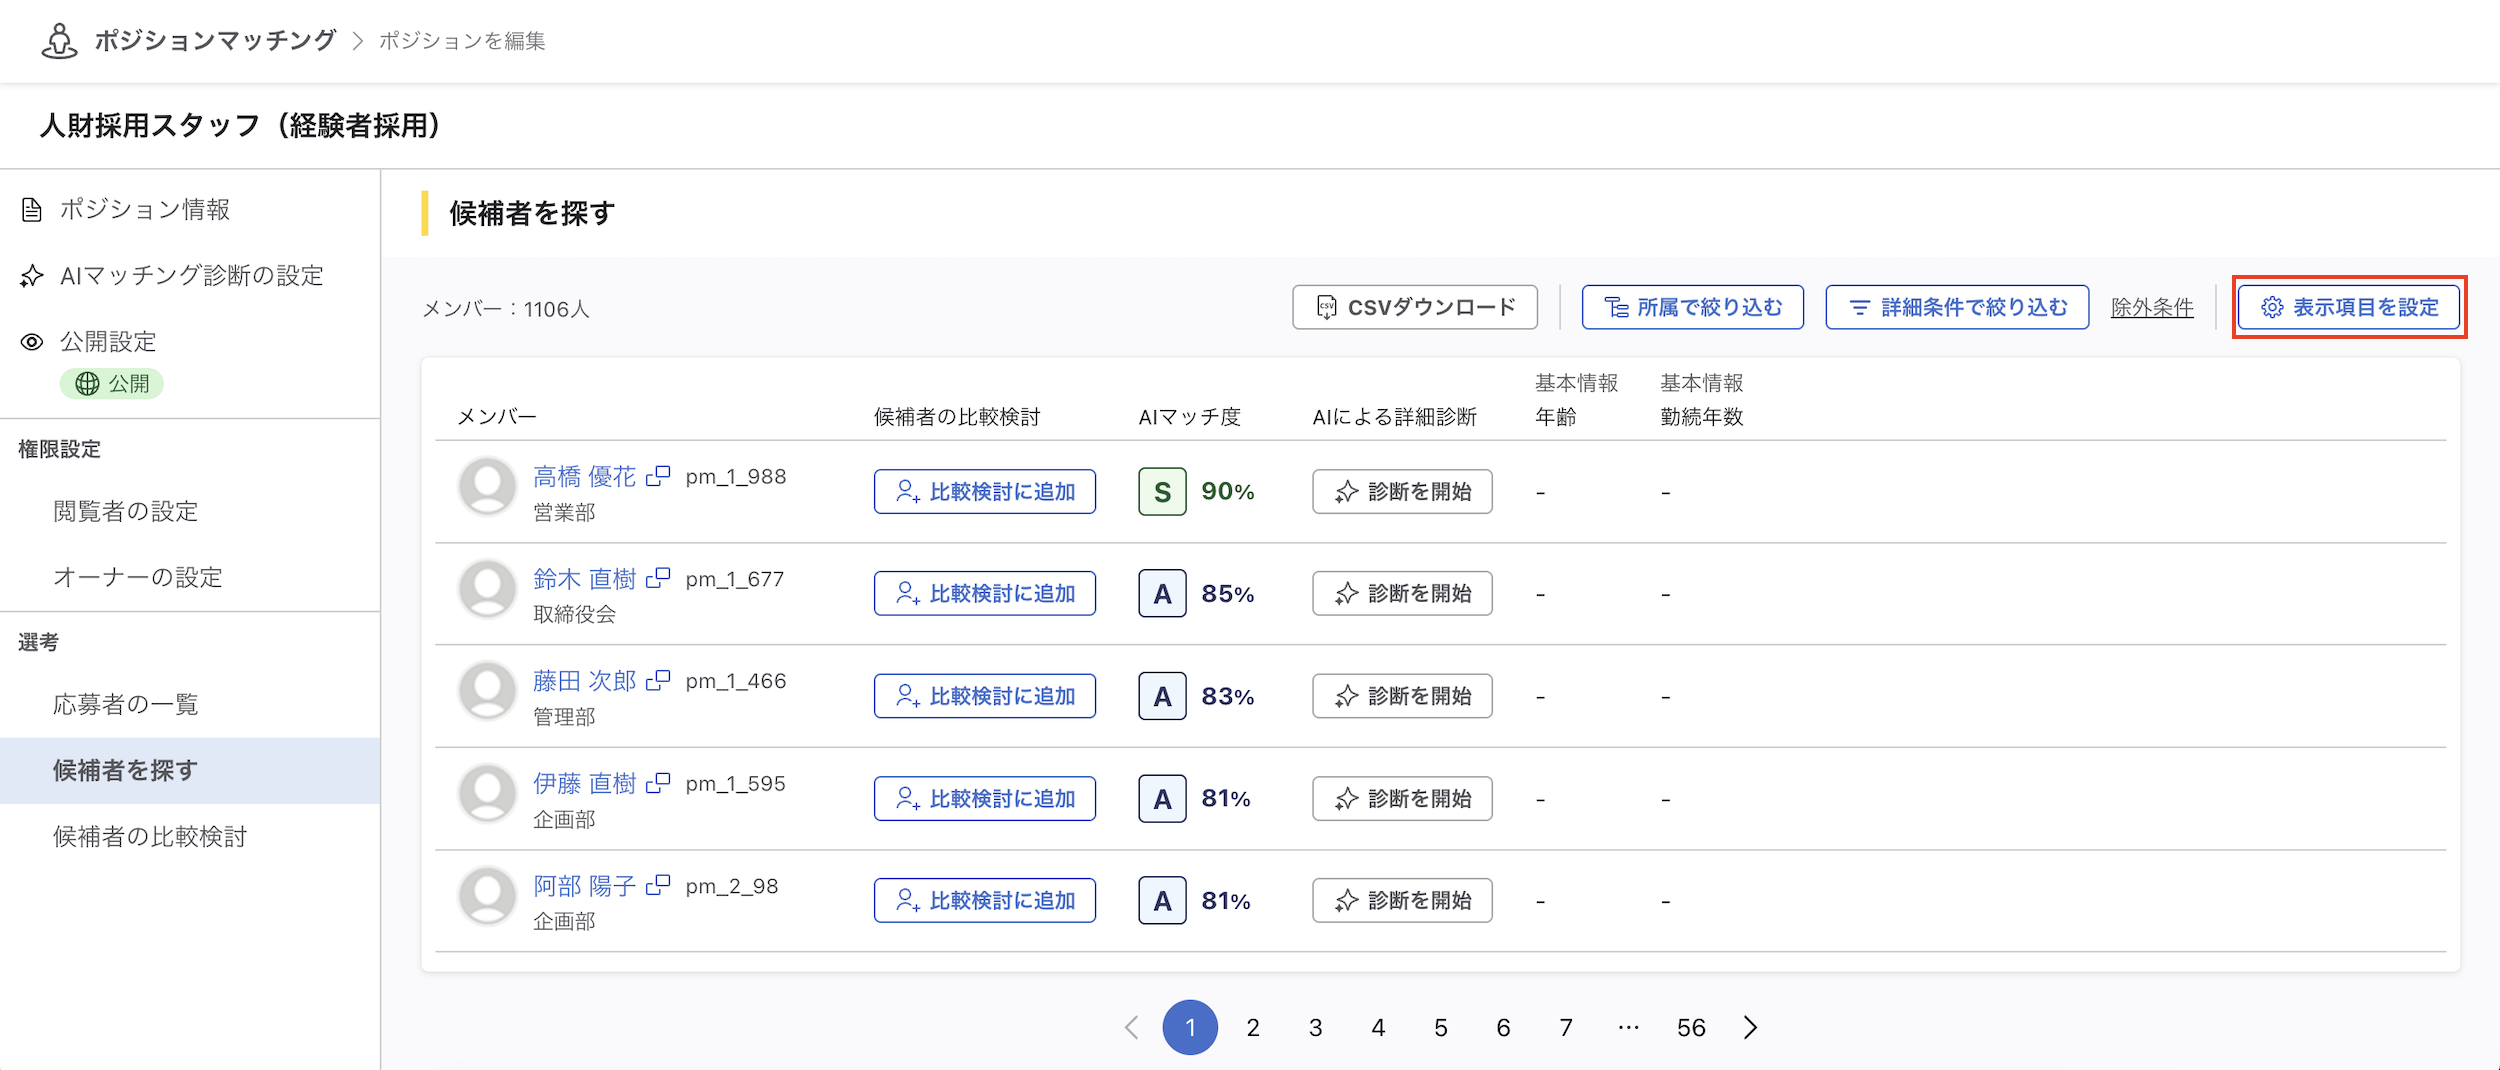The image size is (2500, 1070).
Task: Click the 除外条件 link
Action: click(2152, 308)
